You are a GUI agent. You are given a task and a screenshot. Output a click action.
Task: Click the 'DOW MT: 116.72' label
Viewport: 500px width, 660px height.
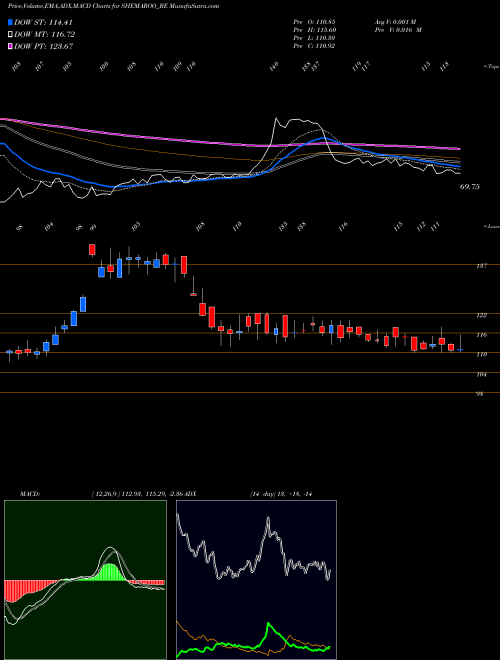point(44,35)
